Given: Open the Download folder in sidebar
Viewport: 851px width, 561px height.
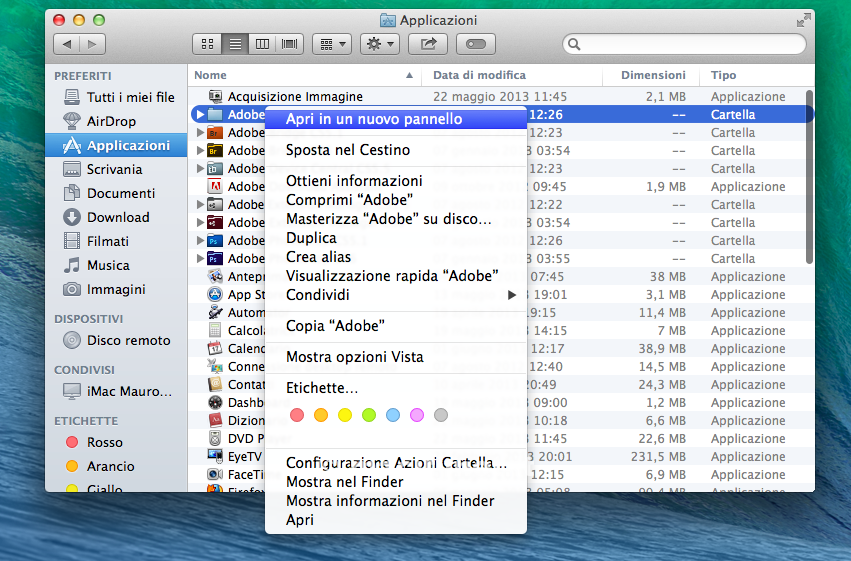Looking at the screenshot, I should [117, 217].
